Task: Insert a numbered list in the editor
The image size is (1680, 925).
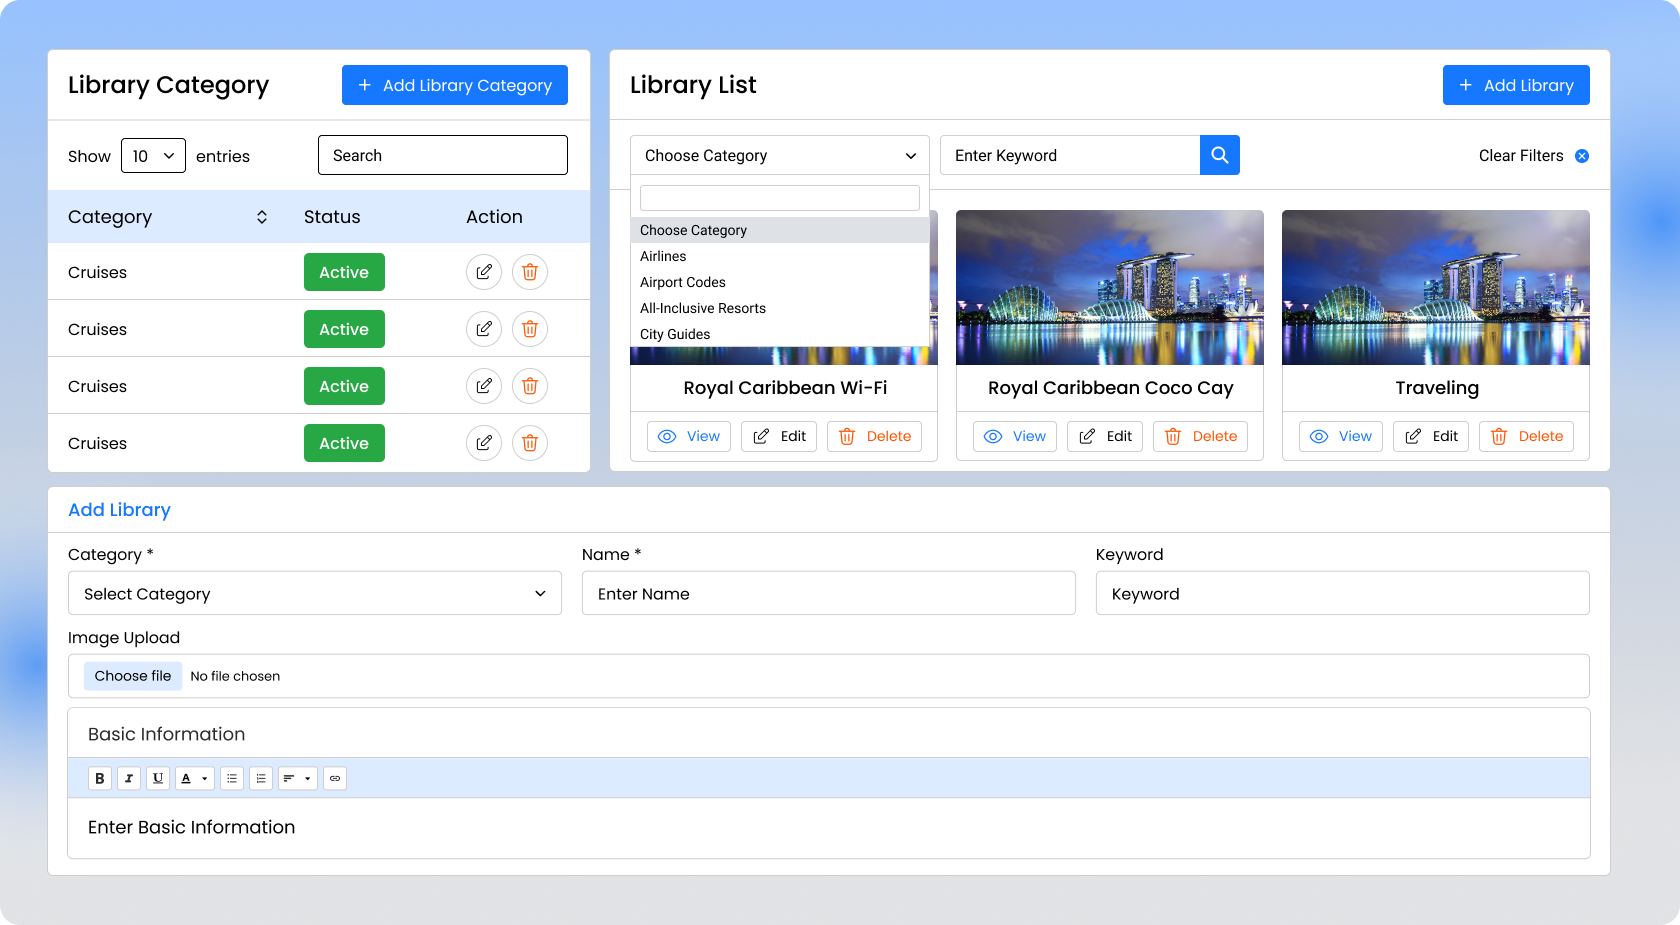Action: (261, 778)
